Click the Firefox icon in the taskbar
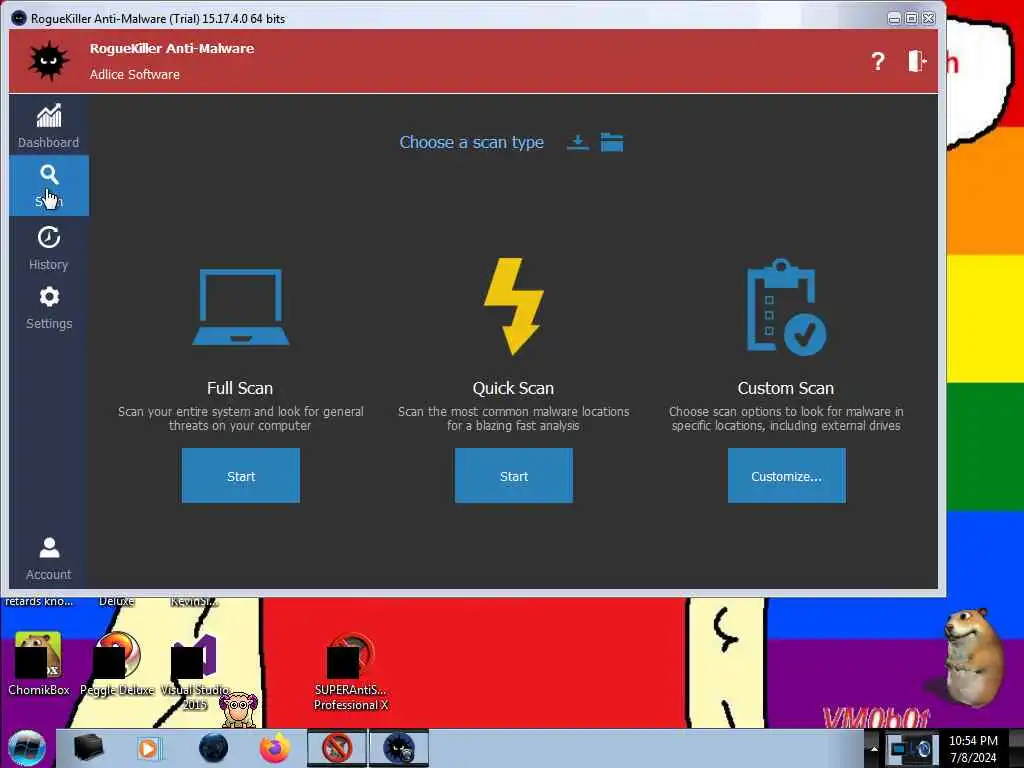The image size is (1024, 768). coord(275,748)
